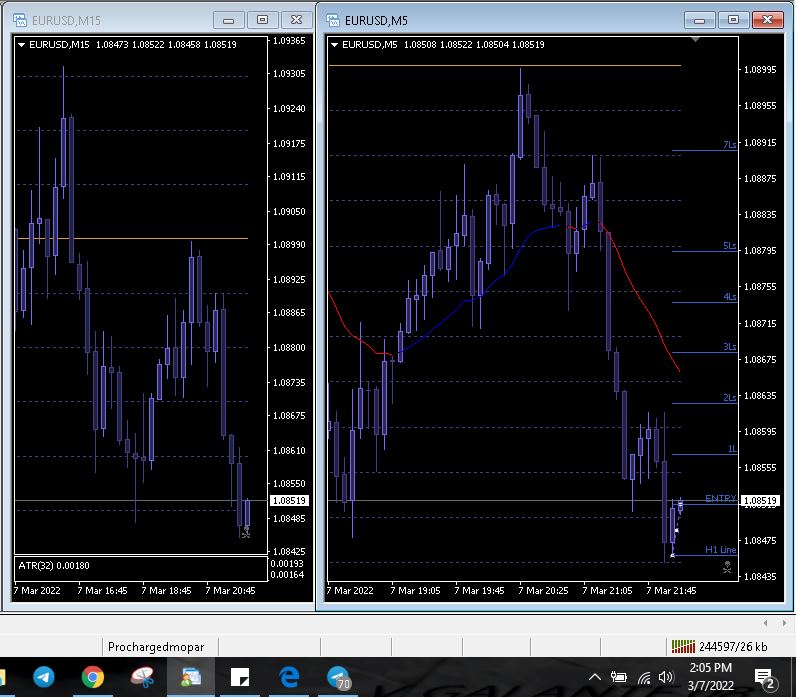Click the EURUSD,M15 chart window icon
Viewport: 796px width, 697px height.
[x=20, y=20]
